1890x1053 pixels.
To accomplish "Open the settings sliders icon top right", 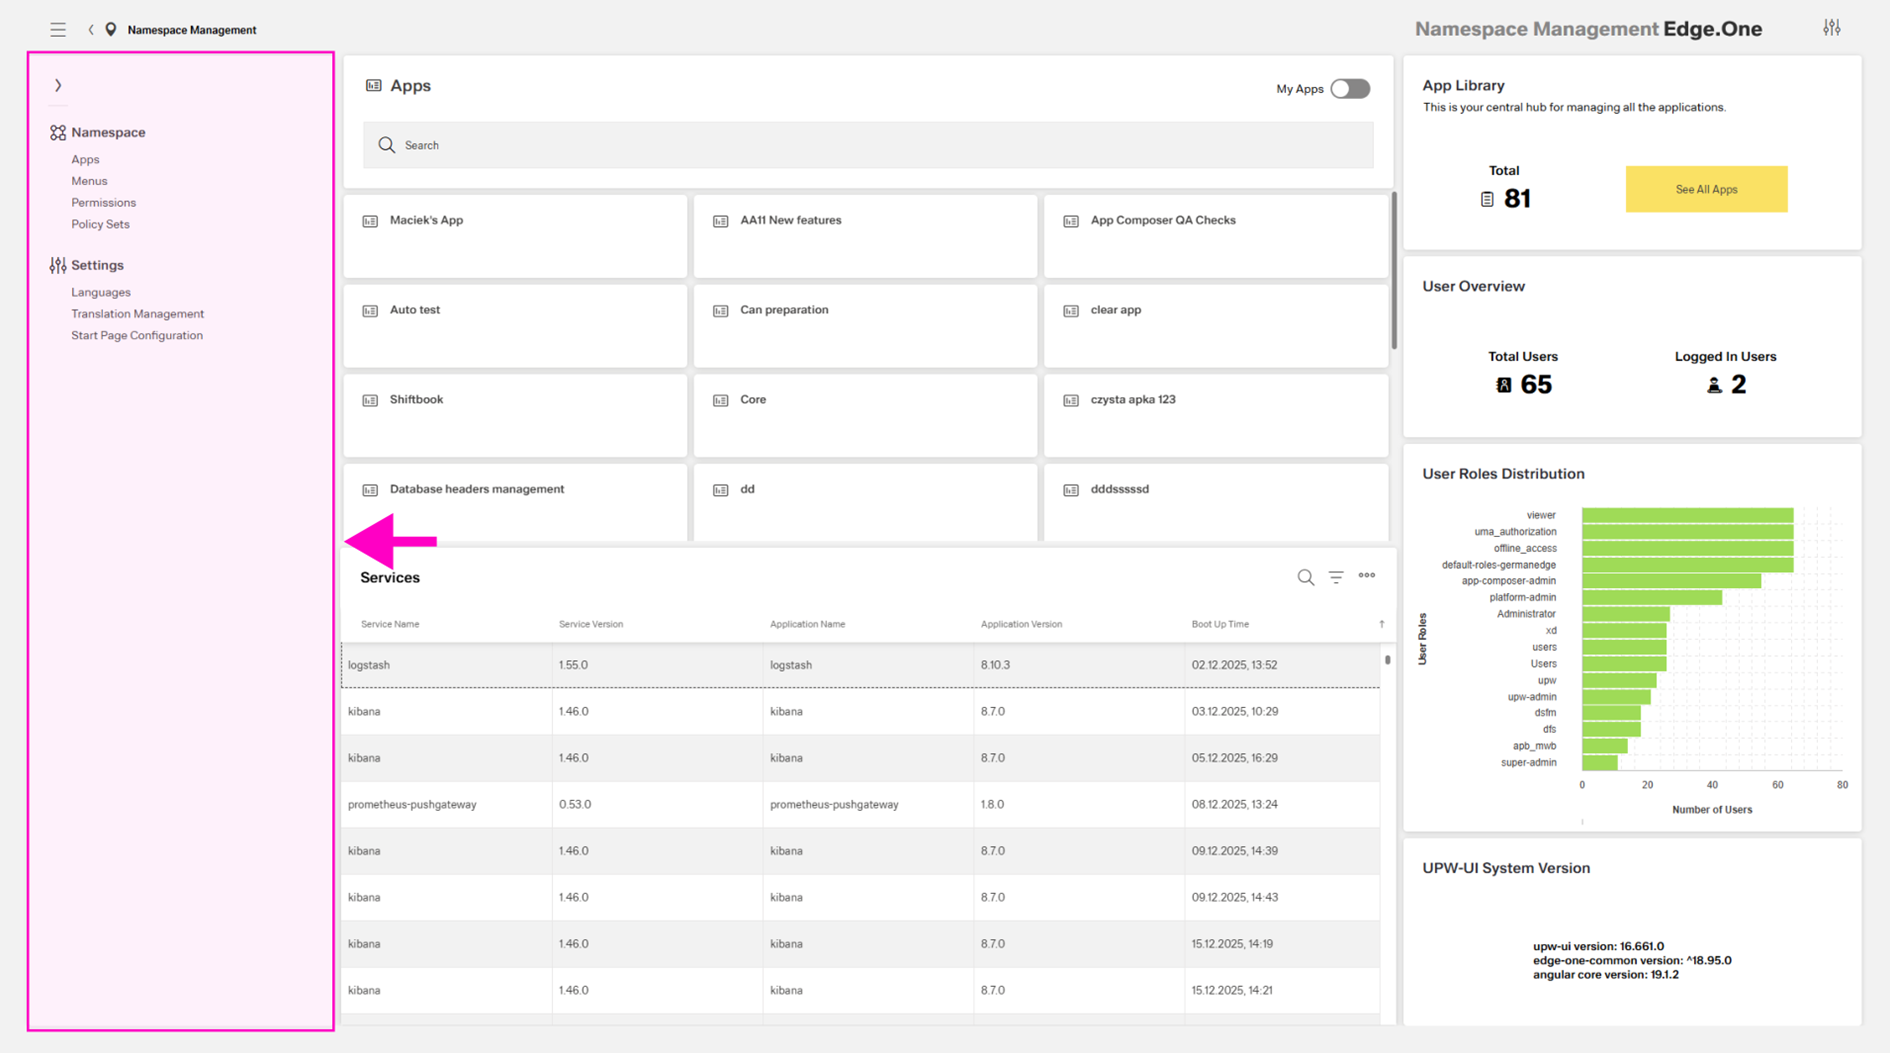I will click(1831, 28).
